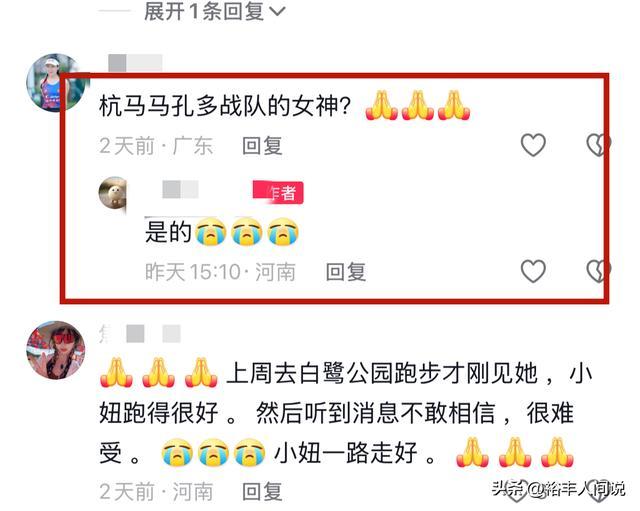Open blurred username above 杭马 comment

[x=135, y=63]
